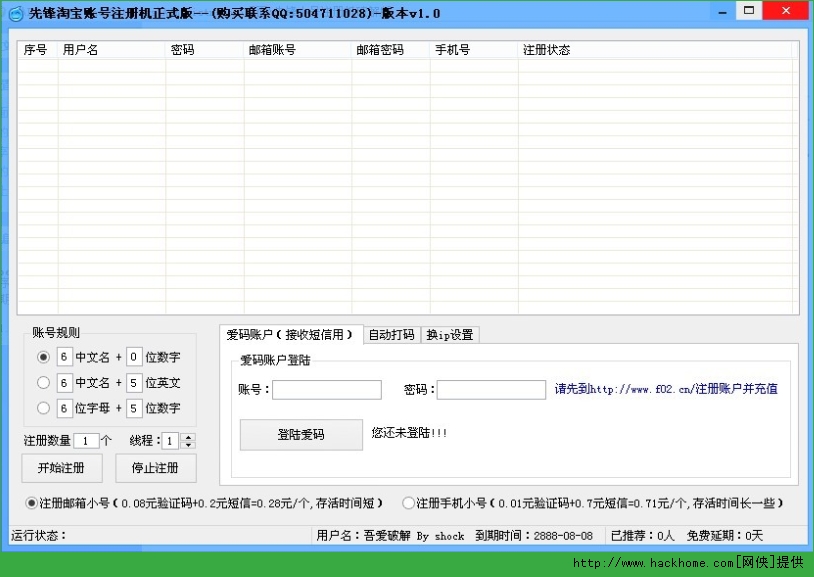
Task: Click the 运行状态 status bar label
Action: pos(39,535)
